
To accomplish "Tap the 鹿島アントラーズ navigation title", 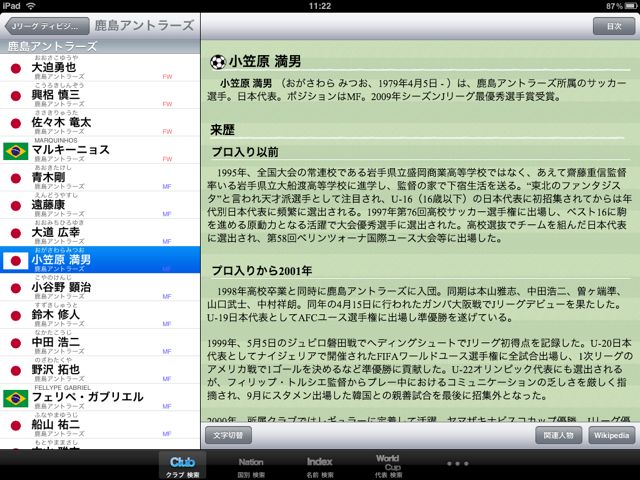I will tap(144, 26).
